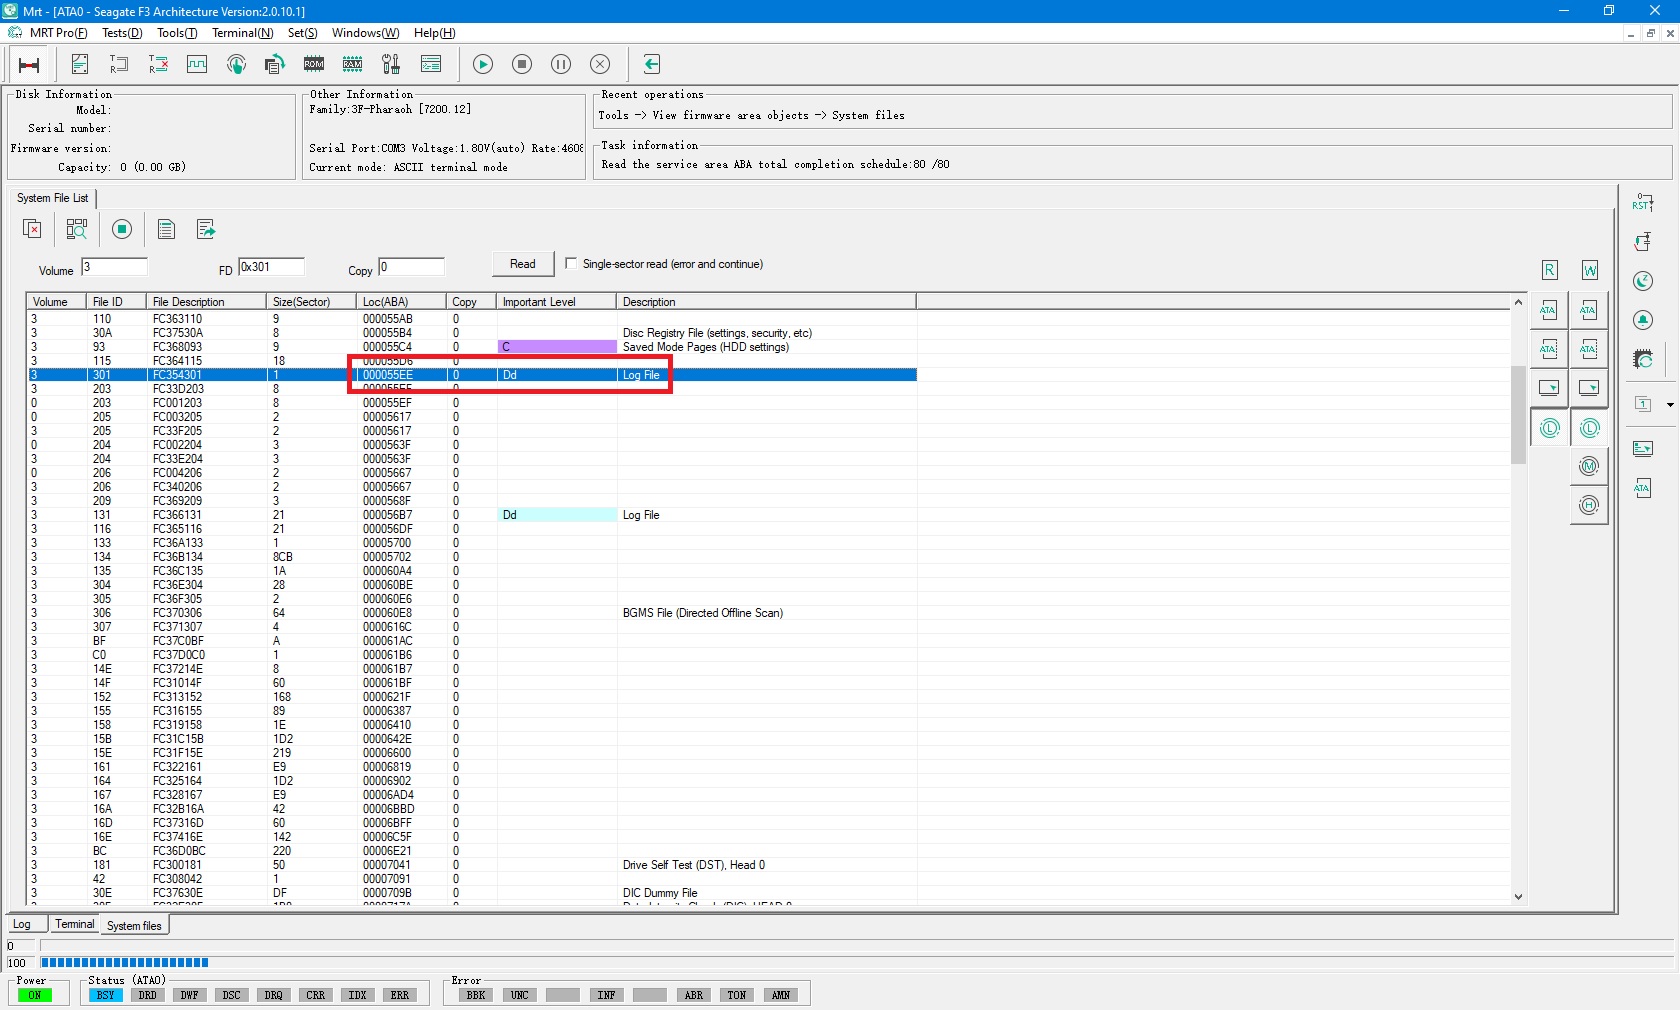Click the square-wave signal icon in toolbar
Screen dimensions: 1680x1010
(x=197, y=64)
